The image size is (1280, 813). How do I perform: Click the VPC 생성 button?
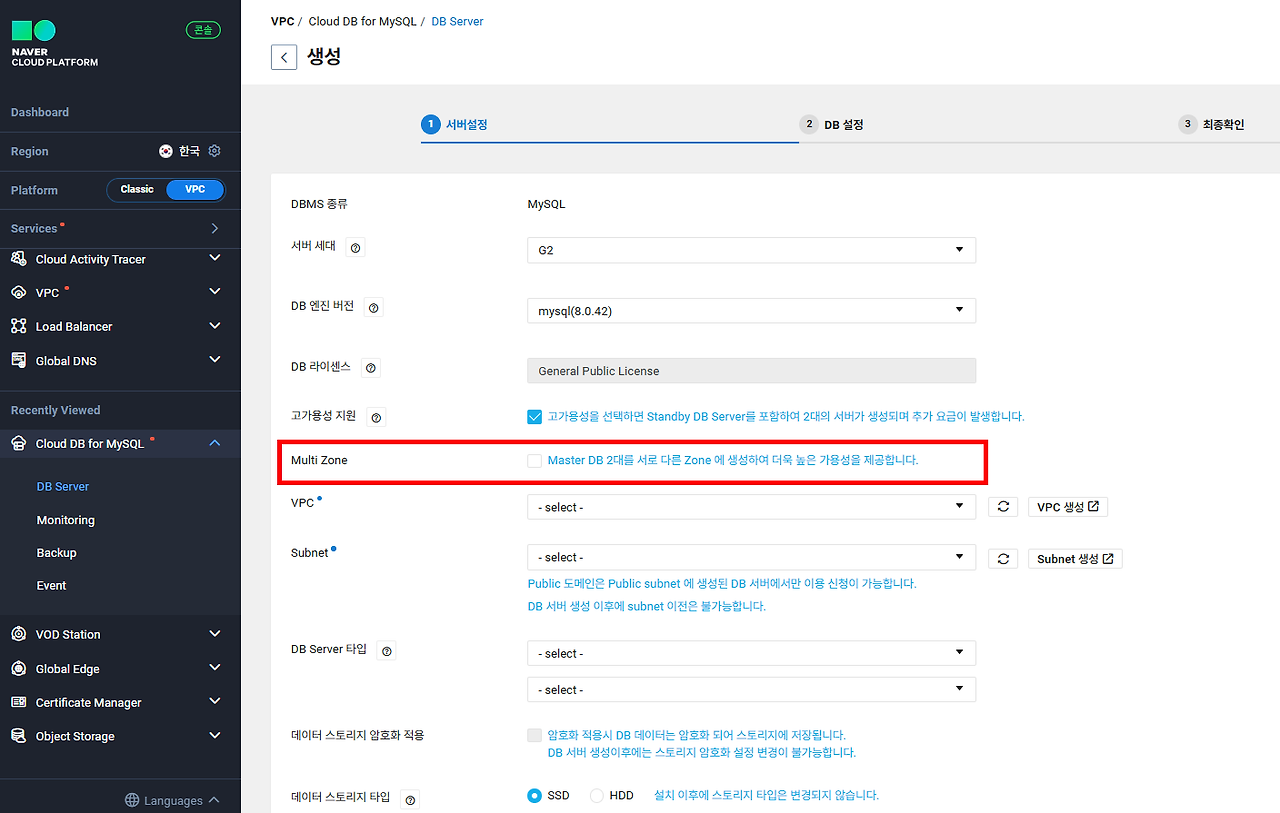pyautogui.click(x=1067, y=506)
